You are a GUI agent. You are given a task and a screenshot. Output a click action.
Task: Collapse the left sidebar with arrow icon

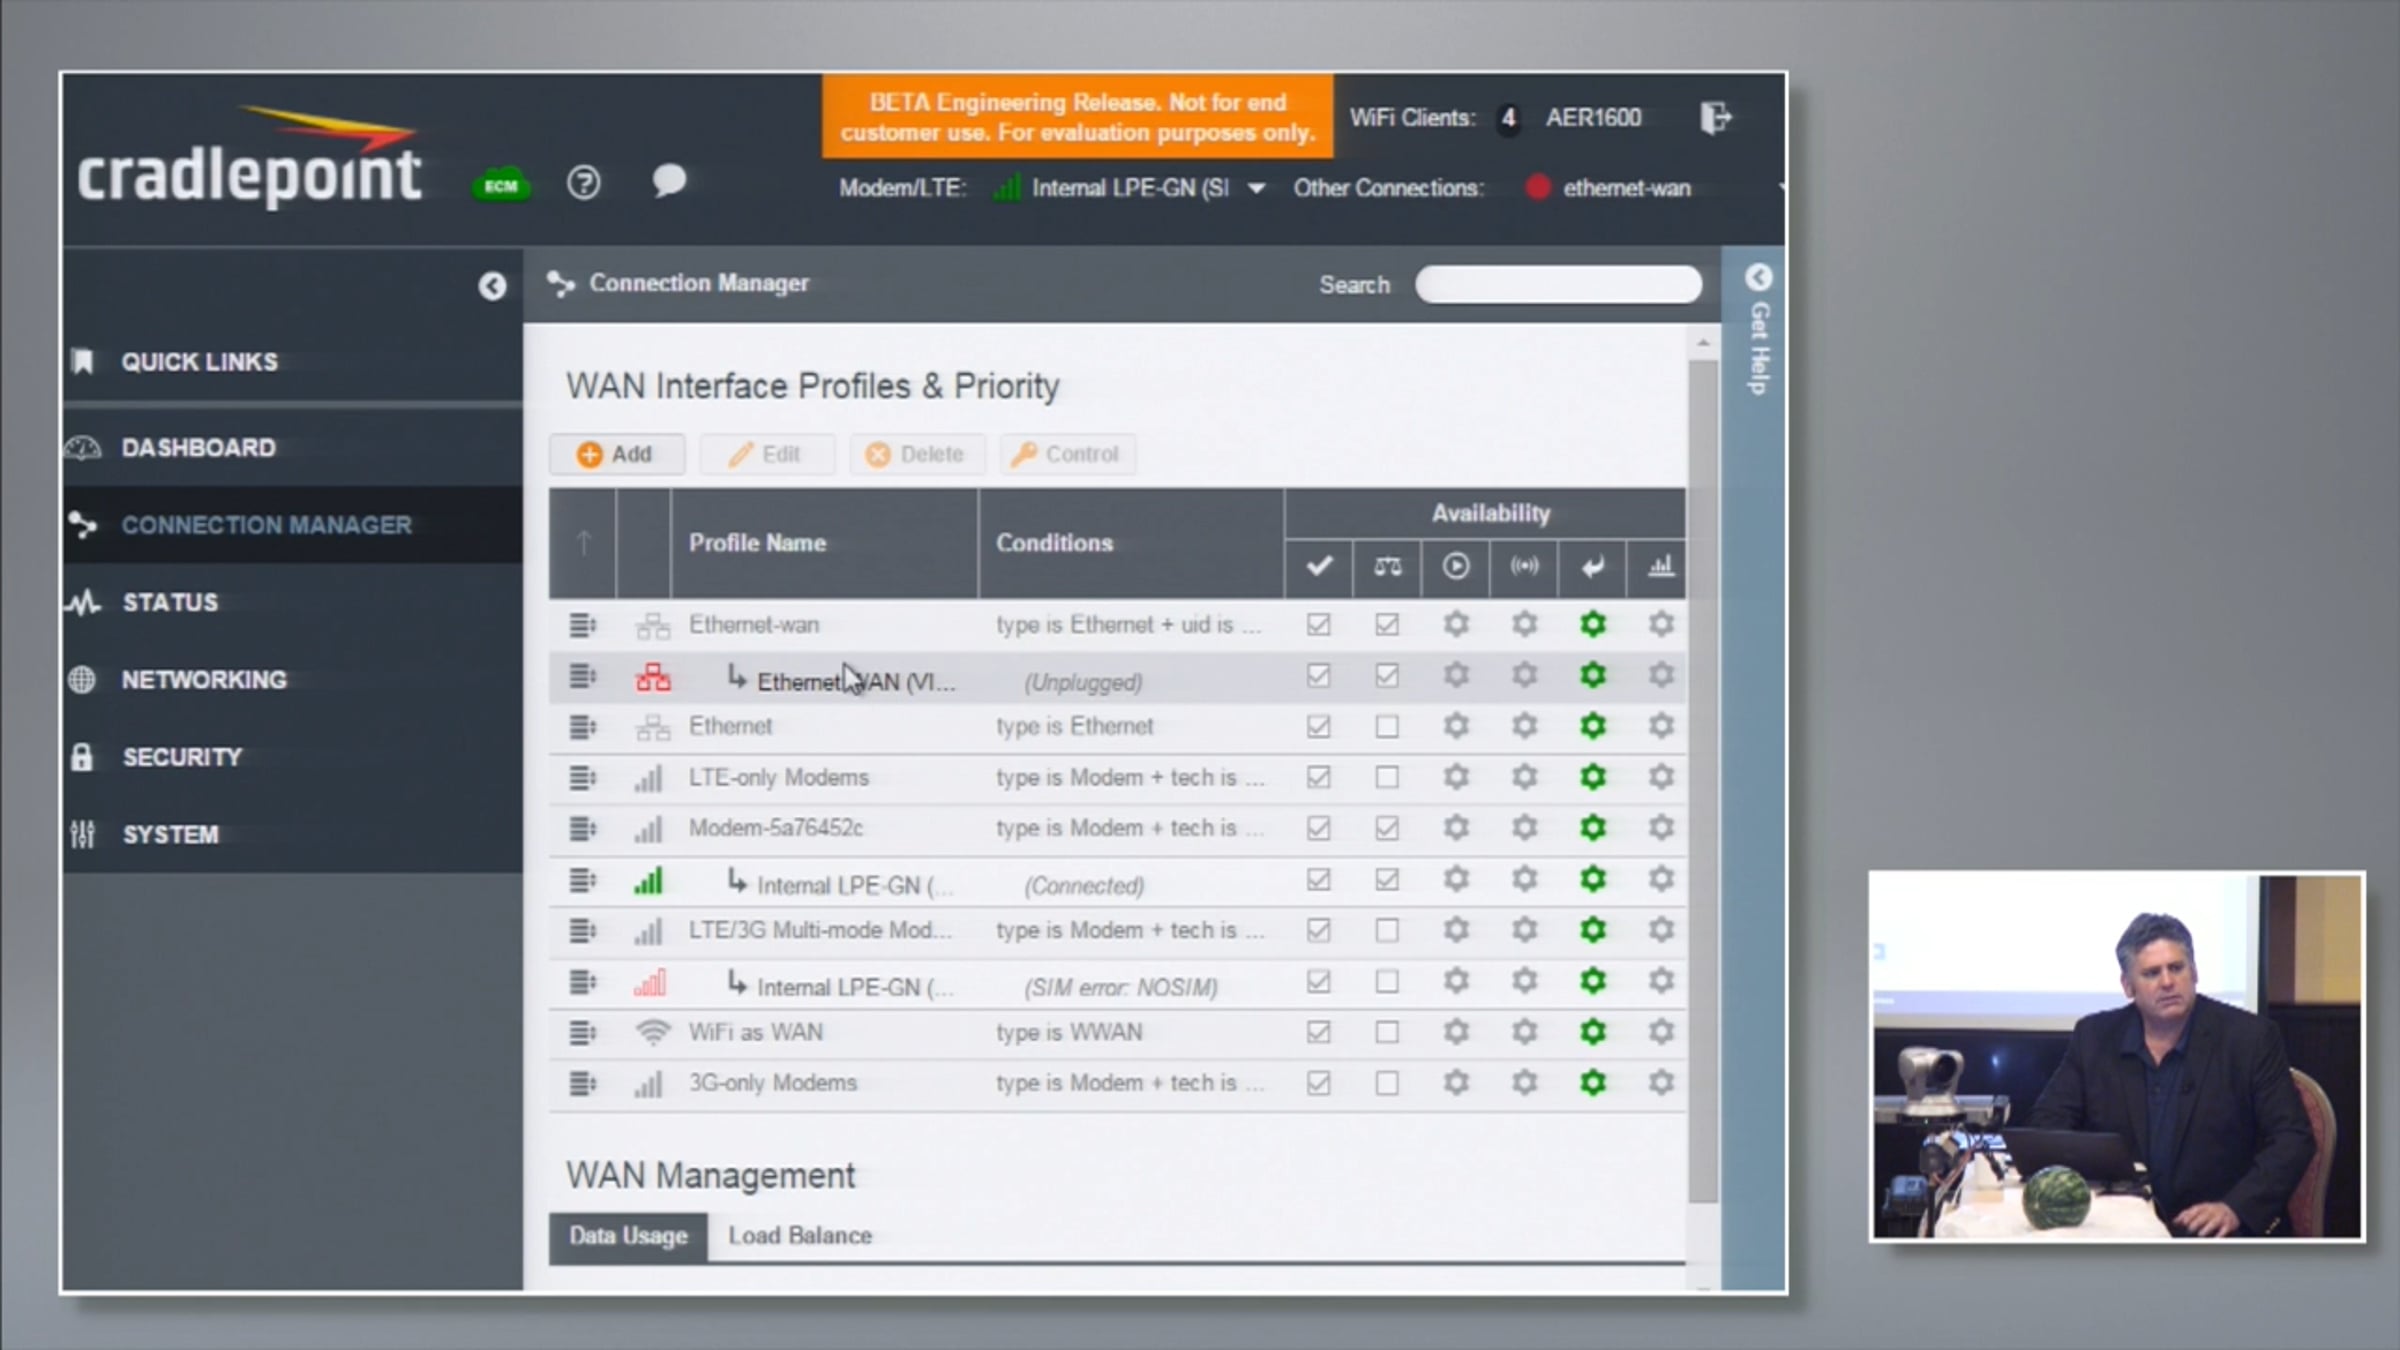click(492, 286)
